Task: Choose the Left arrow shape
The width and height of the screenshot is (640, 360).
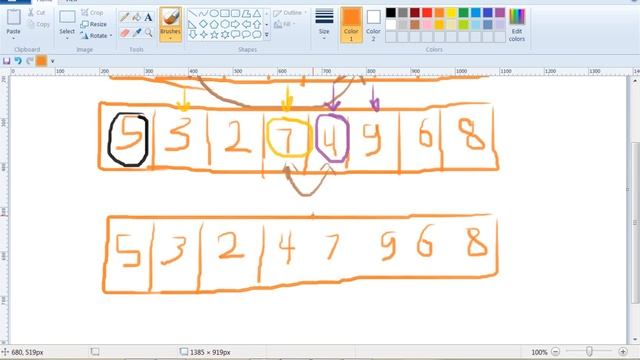Action: [x=246, y=24]
